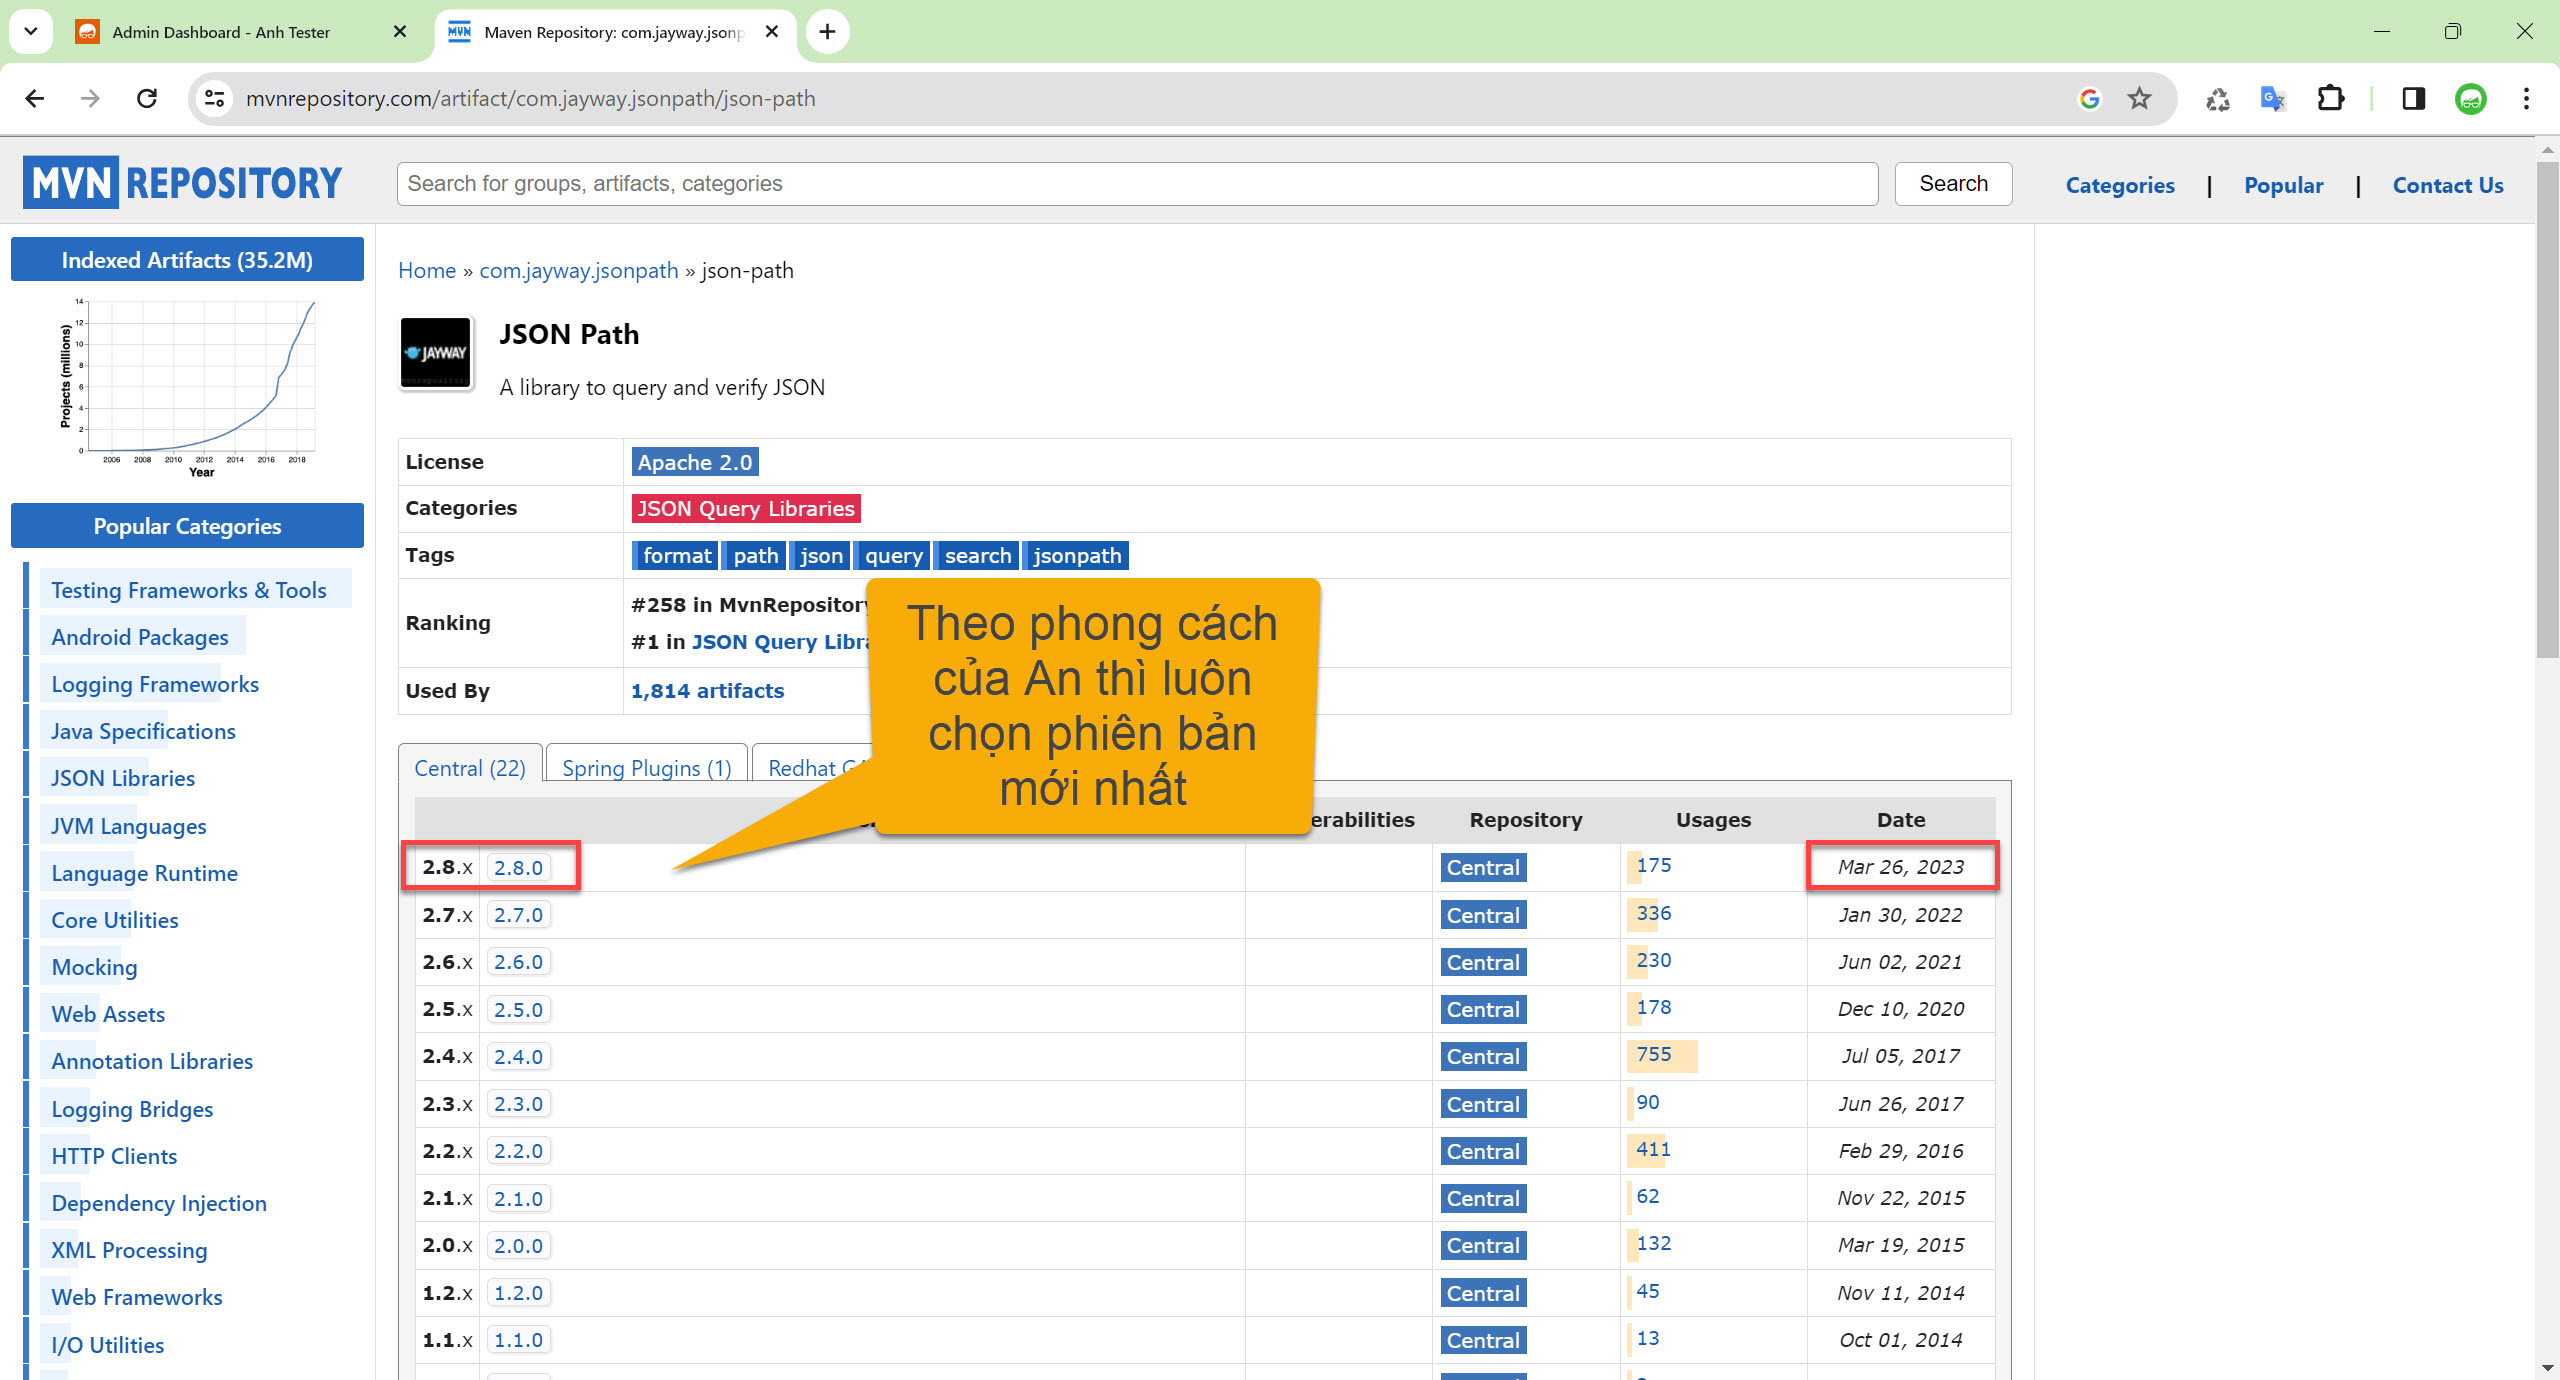
Task: Click the jsonpath tag
Action: 1077,556
